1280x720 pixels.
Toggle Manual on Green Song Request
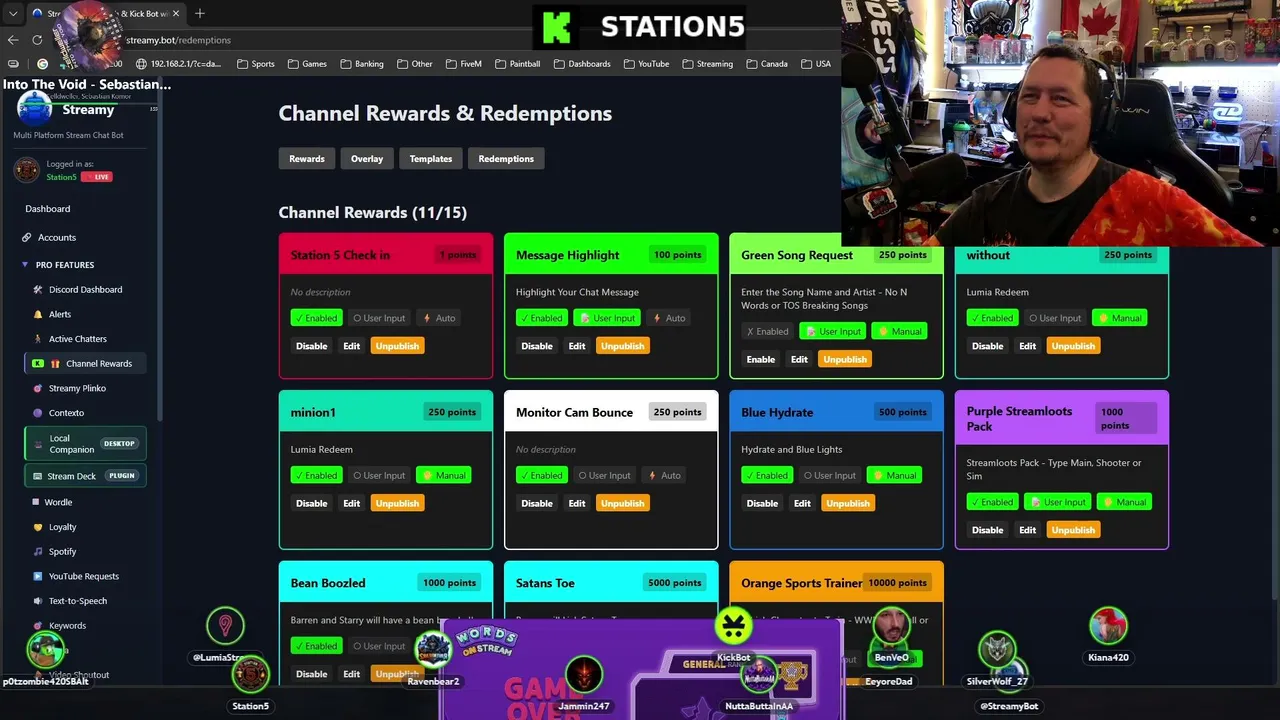click(x=899, y=331)
